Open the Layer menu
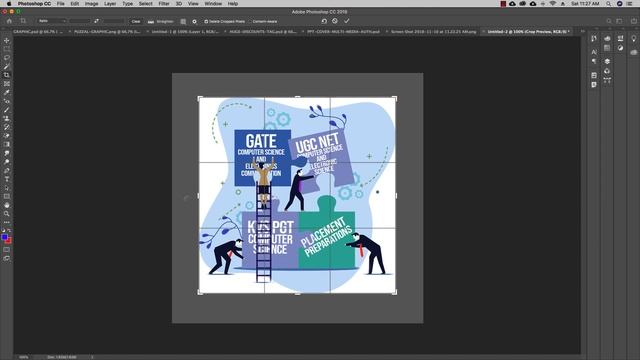The image size is (640, 360). 110,4
